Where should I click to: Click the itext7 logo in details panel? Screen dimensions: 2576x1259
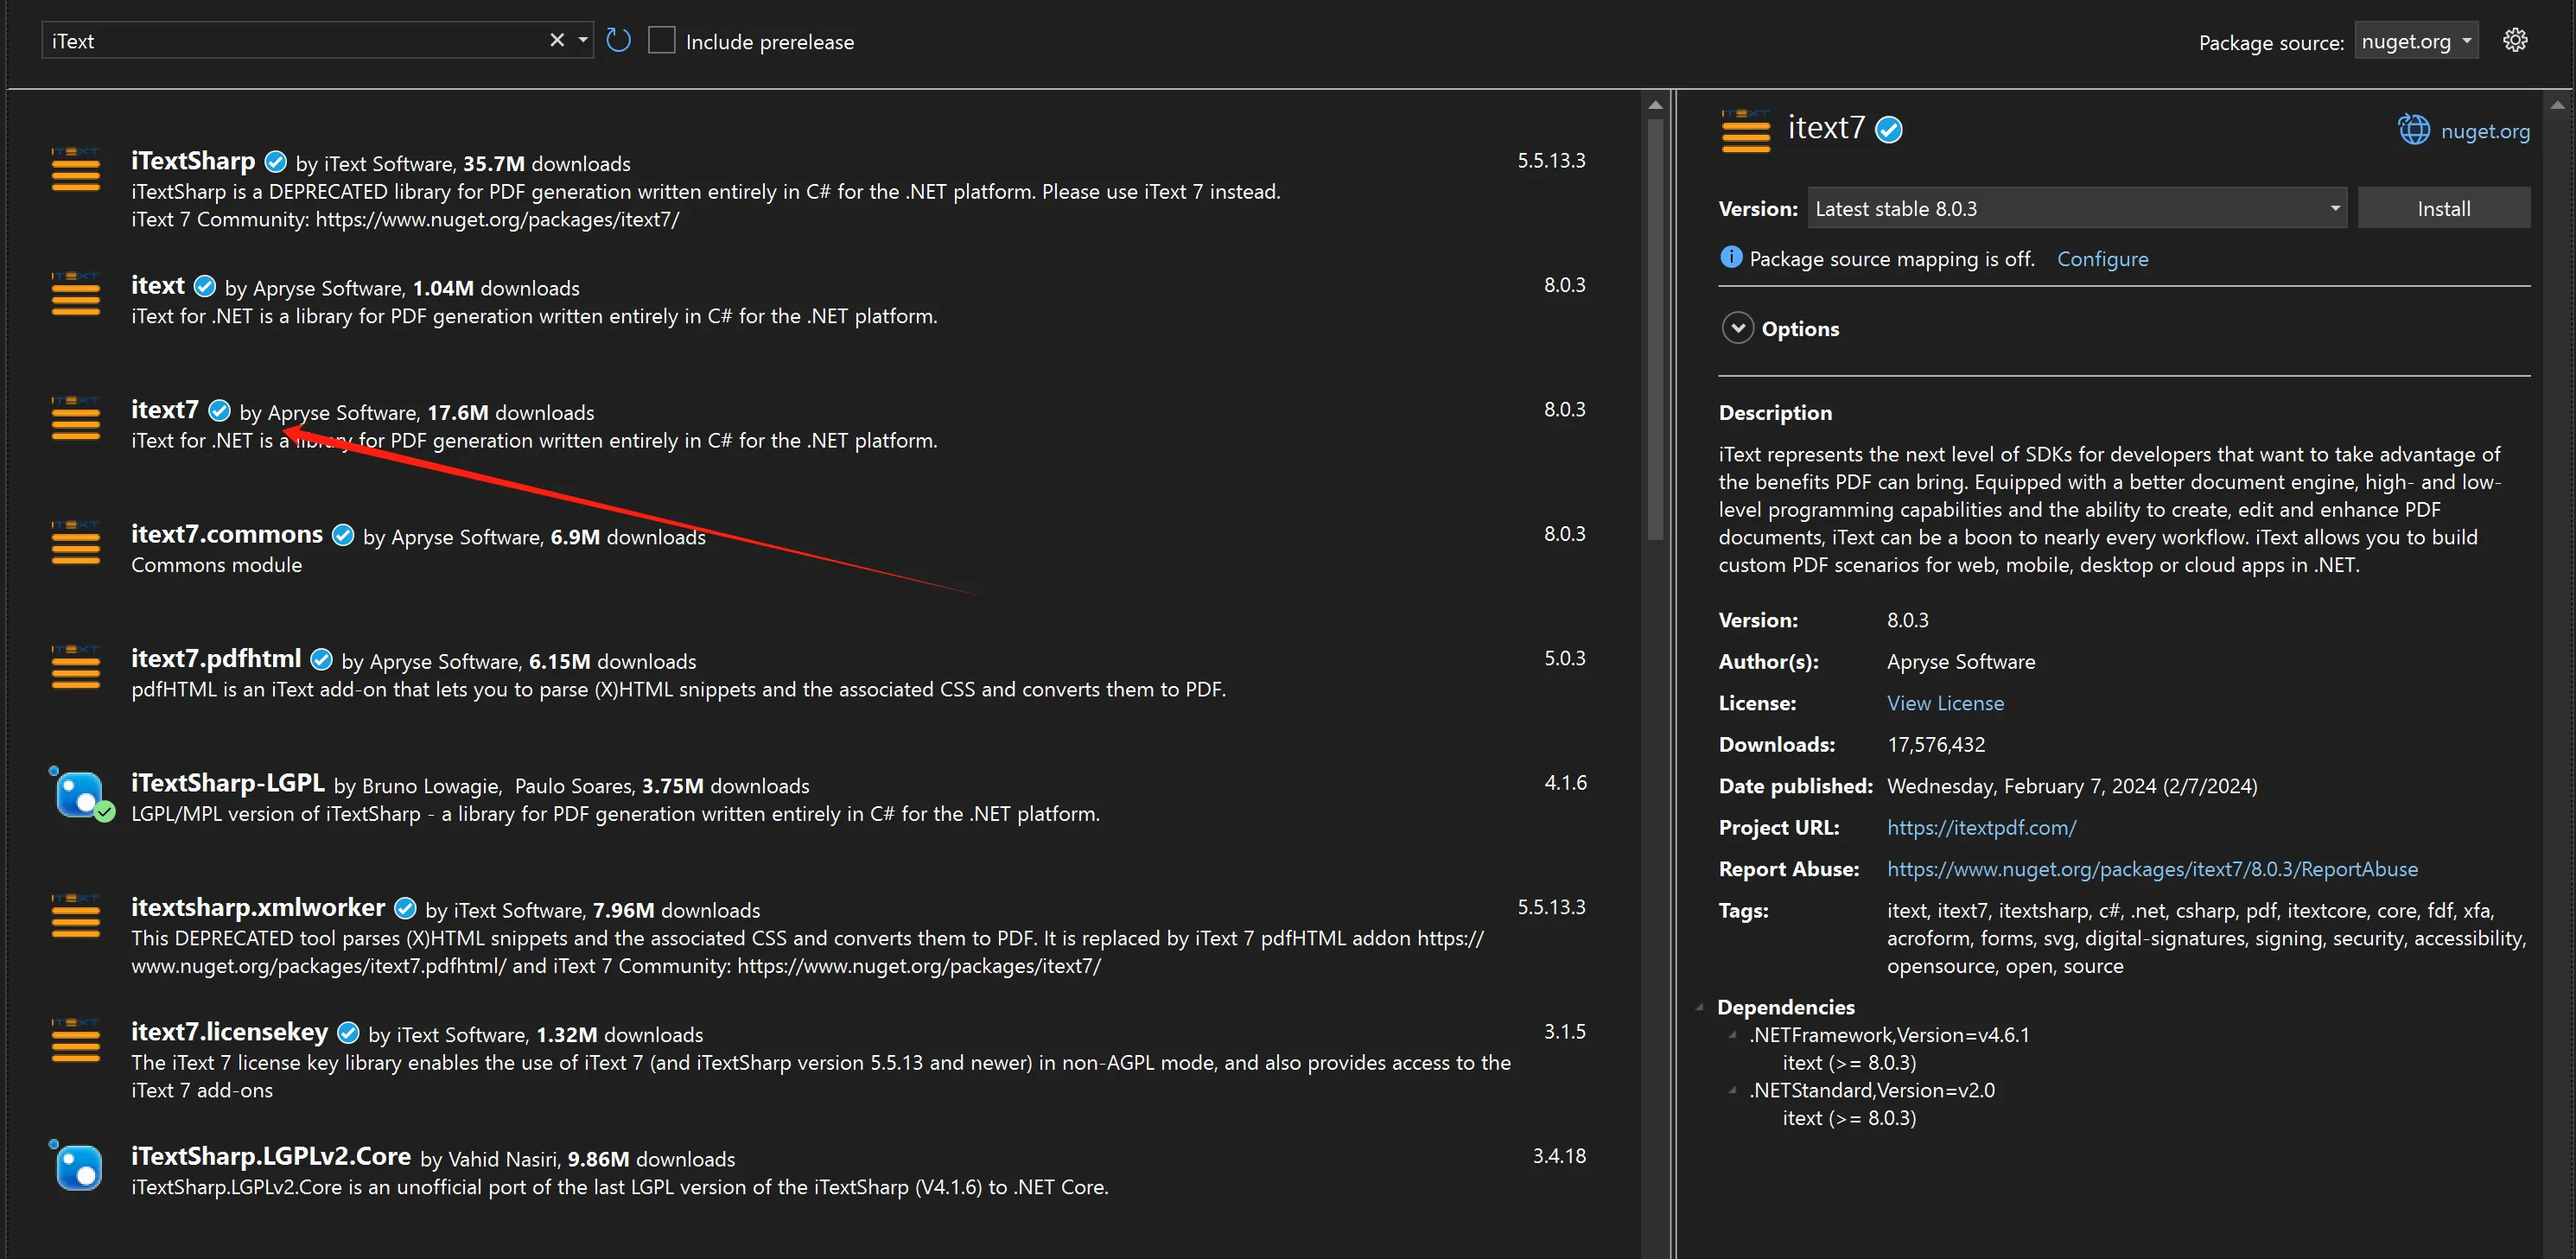pos(1746,130)
